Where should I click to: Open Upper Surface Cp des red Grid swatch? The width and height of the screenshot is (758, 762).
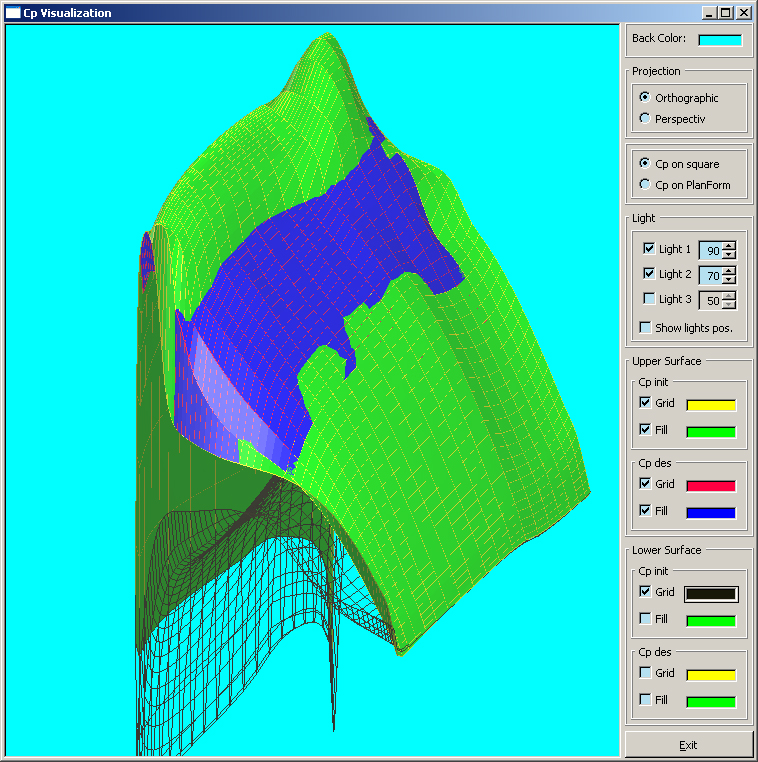click(x=711, y=486)
